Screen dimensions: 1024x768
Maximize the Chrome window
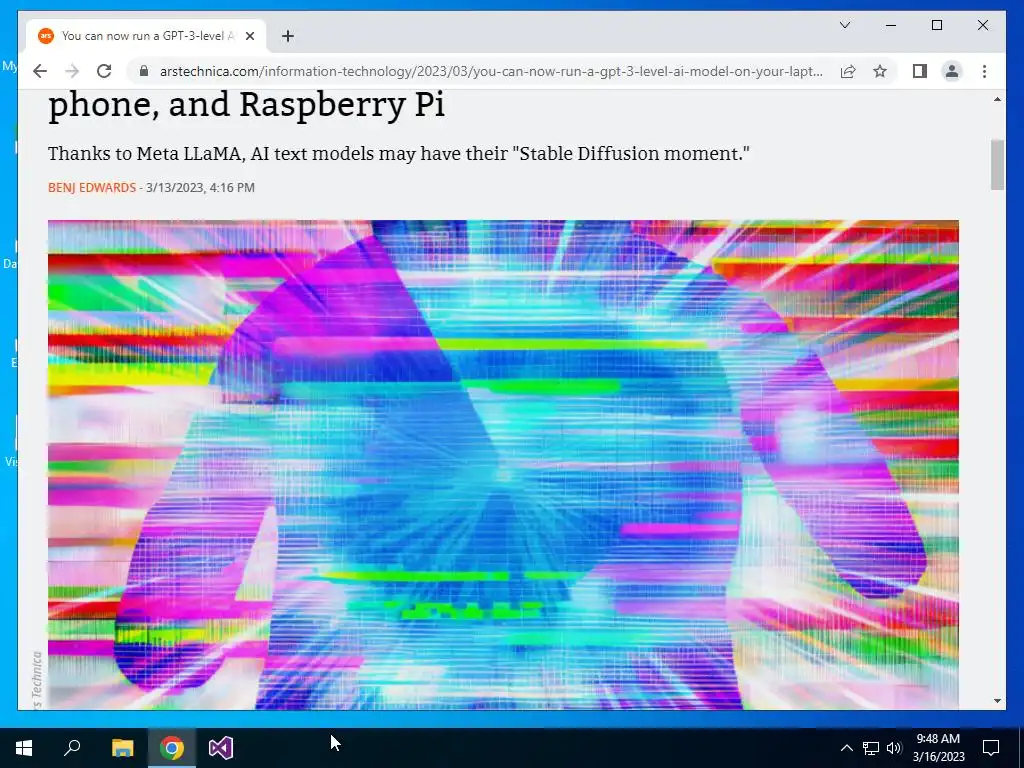coord(936,25)
